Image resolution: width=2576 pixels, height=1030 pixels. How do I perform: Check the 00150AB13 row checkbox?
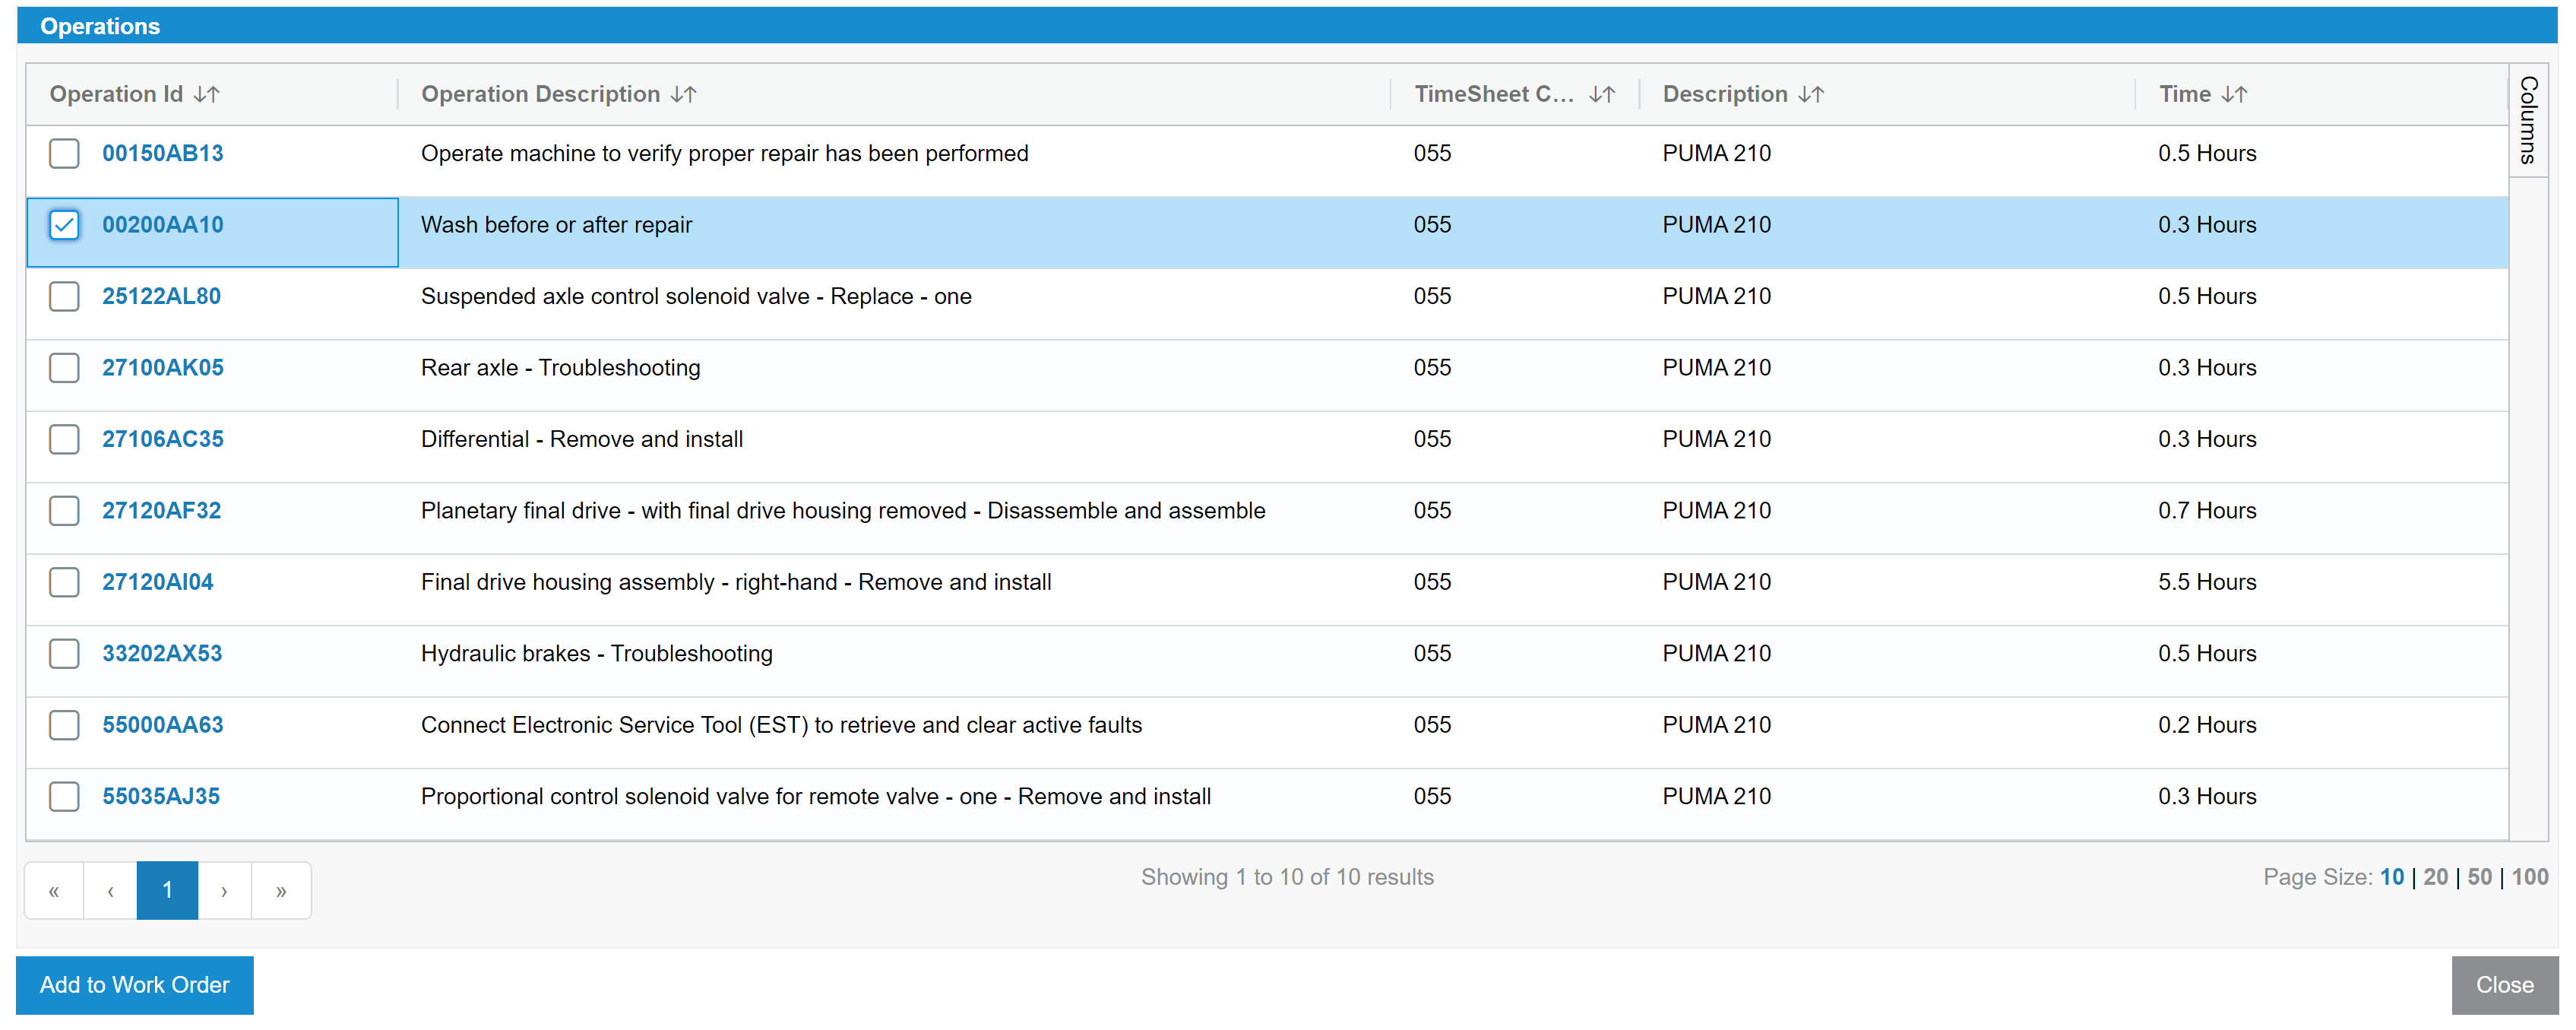point(64,153)
